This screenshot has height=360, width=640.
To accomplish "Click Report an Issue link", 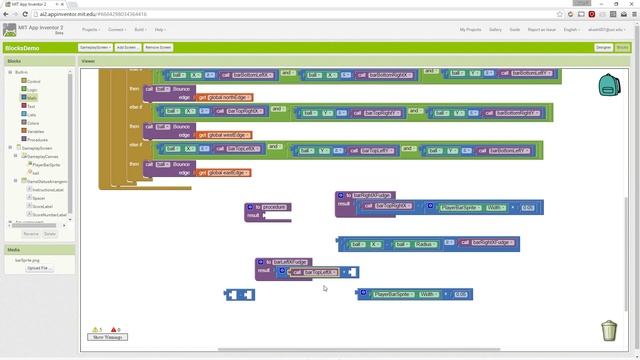I will tap(542, 30).
